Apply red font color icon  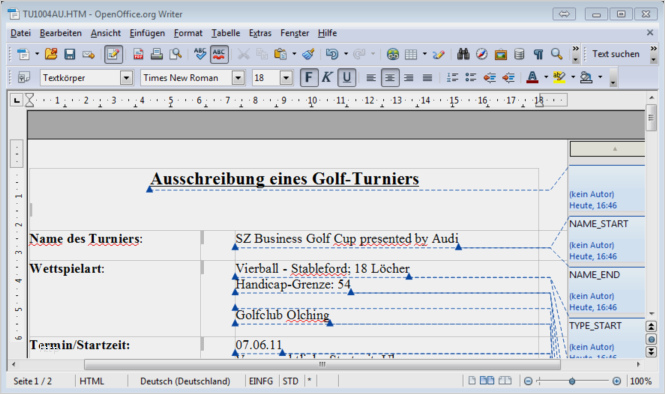pyautogui.click(x=532, y=78)
